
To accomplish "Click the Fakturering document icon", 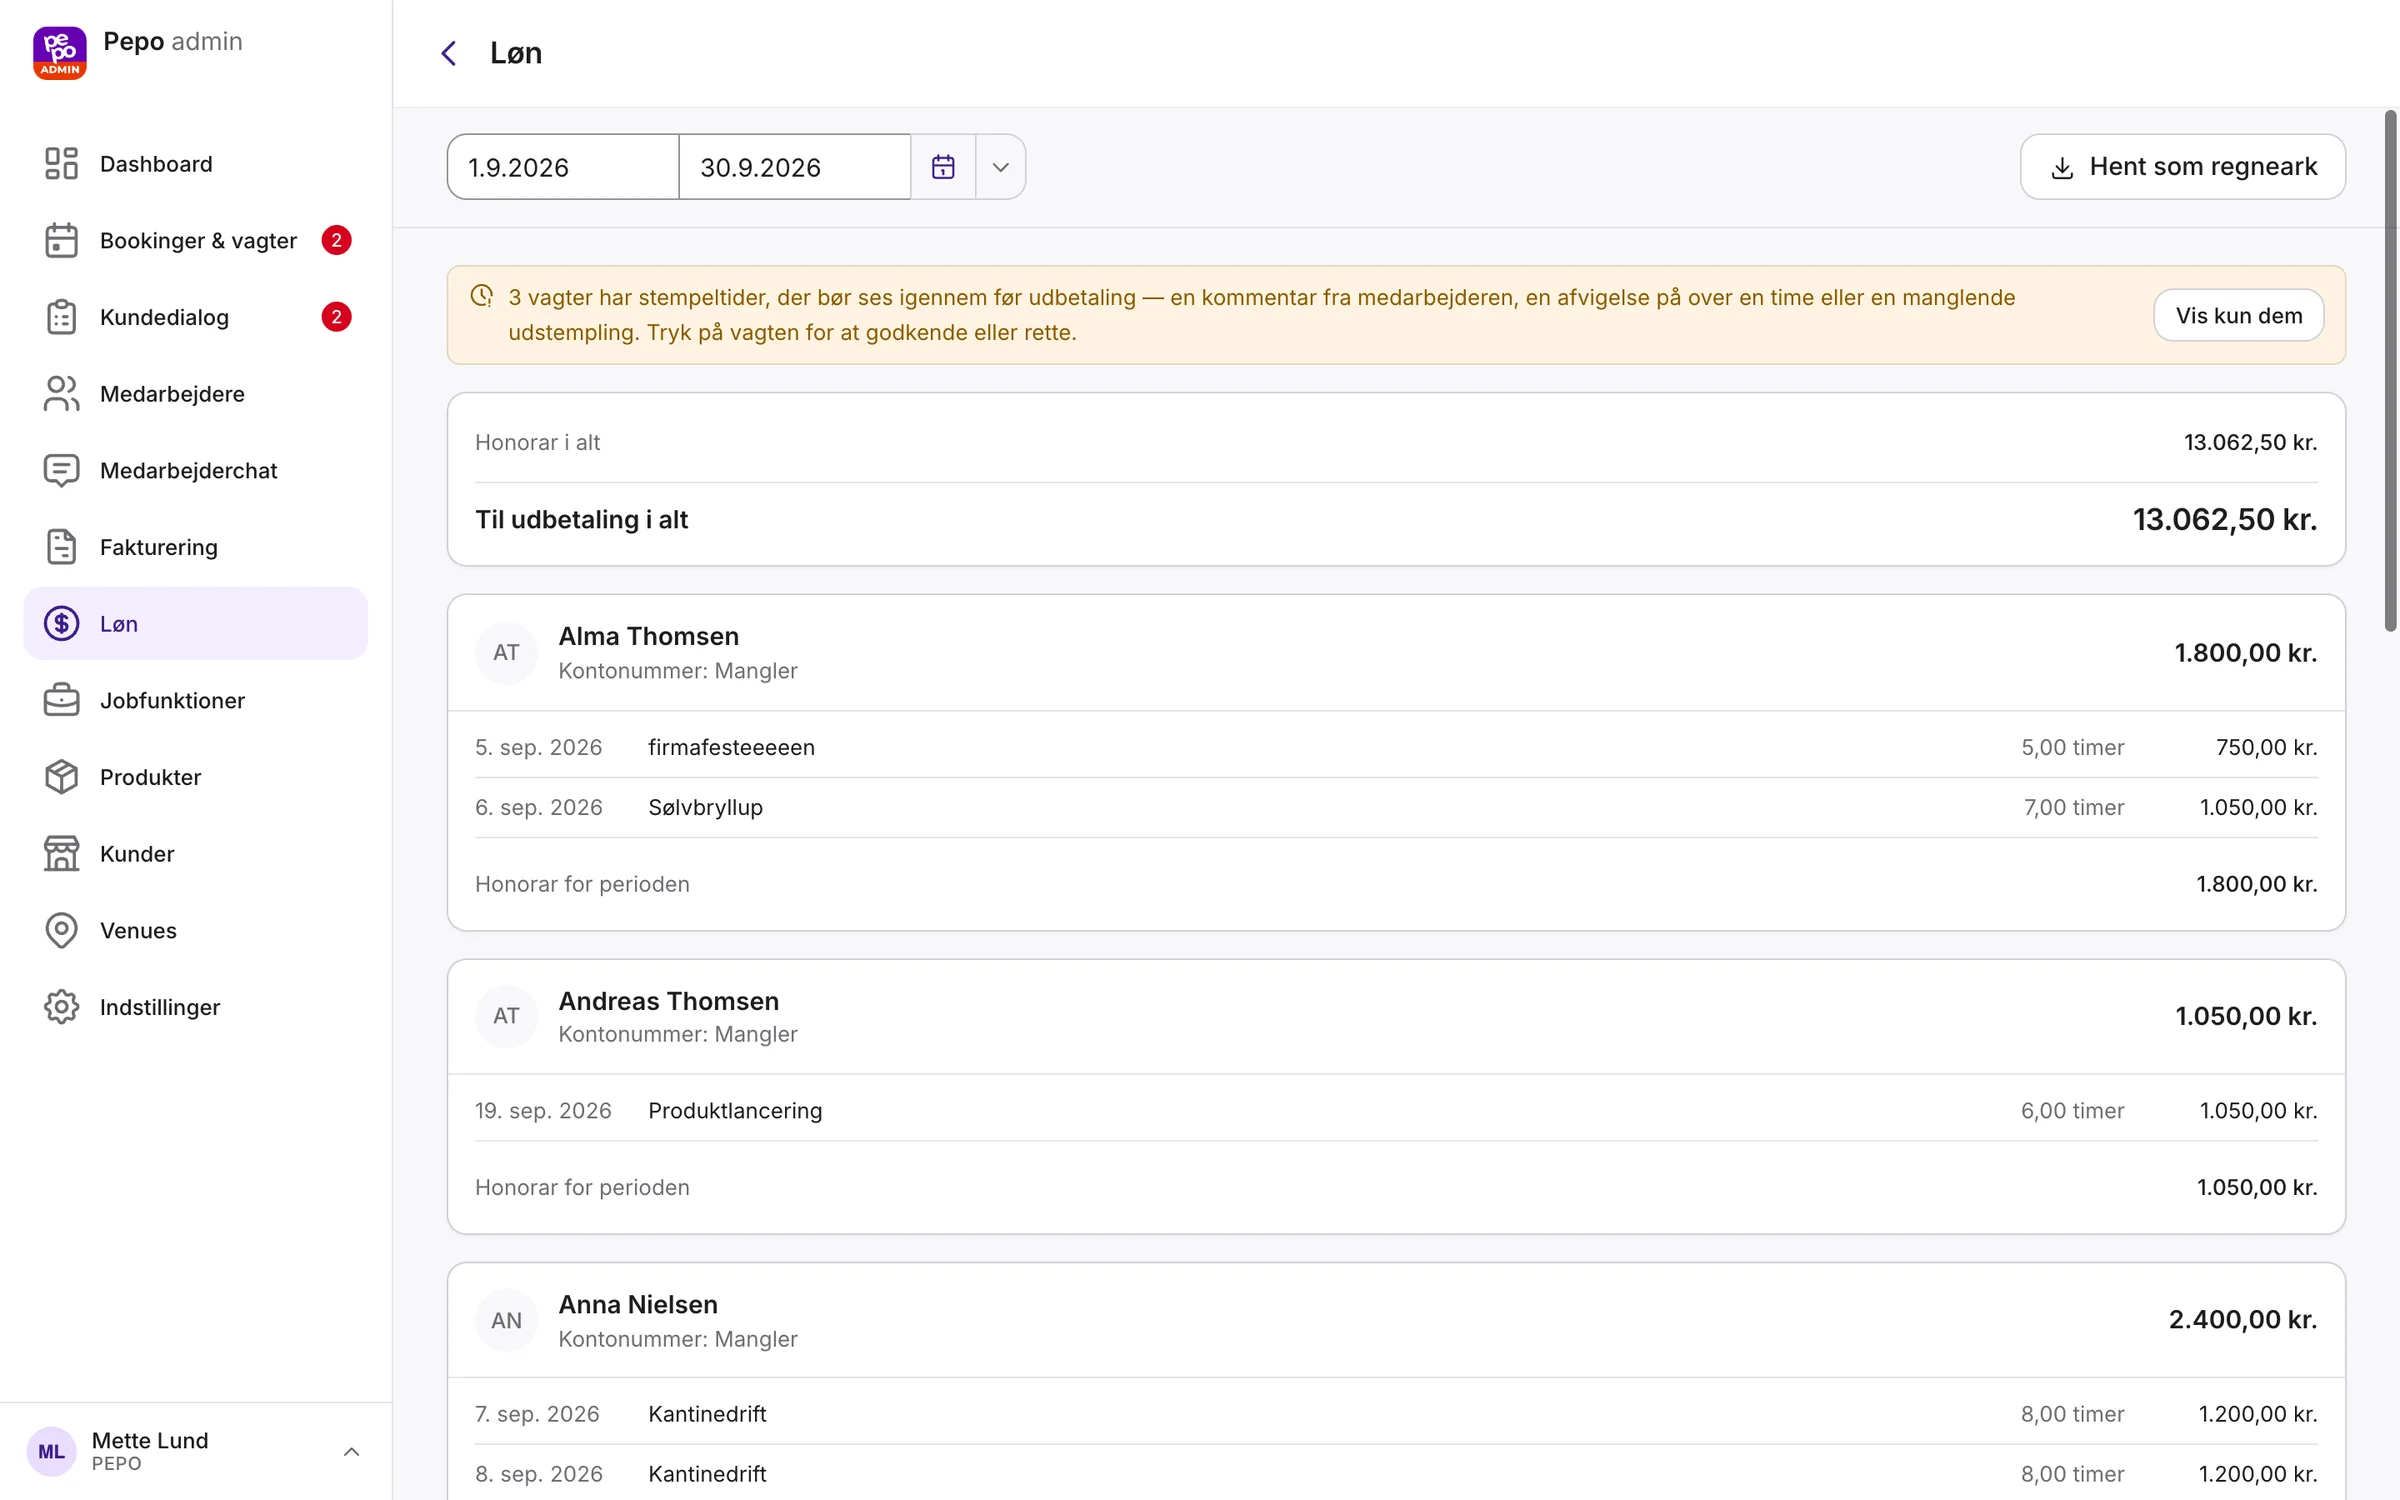I will click(x=61, y=547).
